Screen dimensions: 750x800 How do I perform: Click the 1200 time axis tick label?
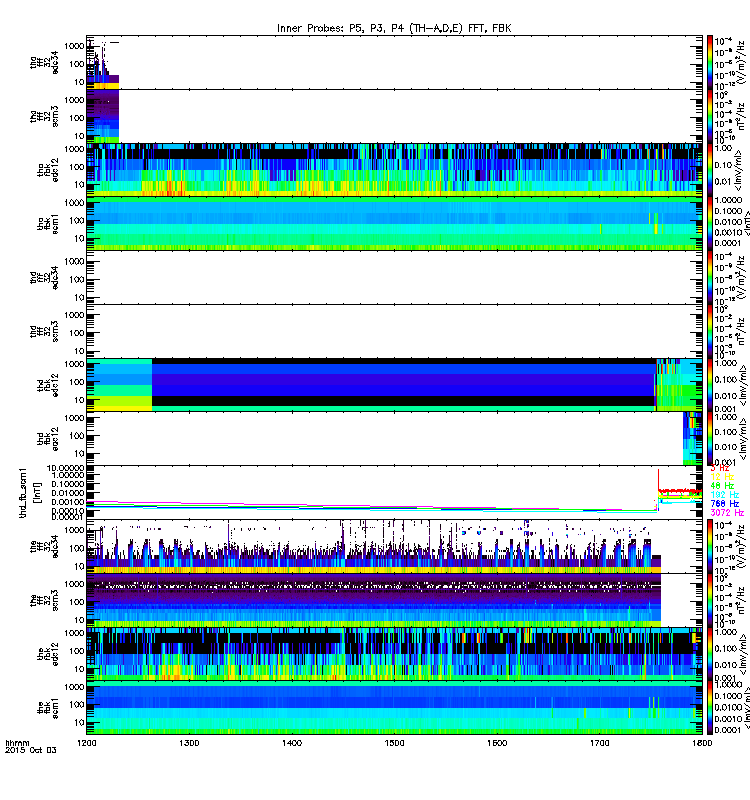[87, 743]
